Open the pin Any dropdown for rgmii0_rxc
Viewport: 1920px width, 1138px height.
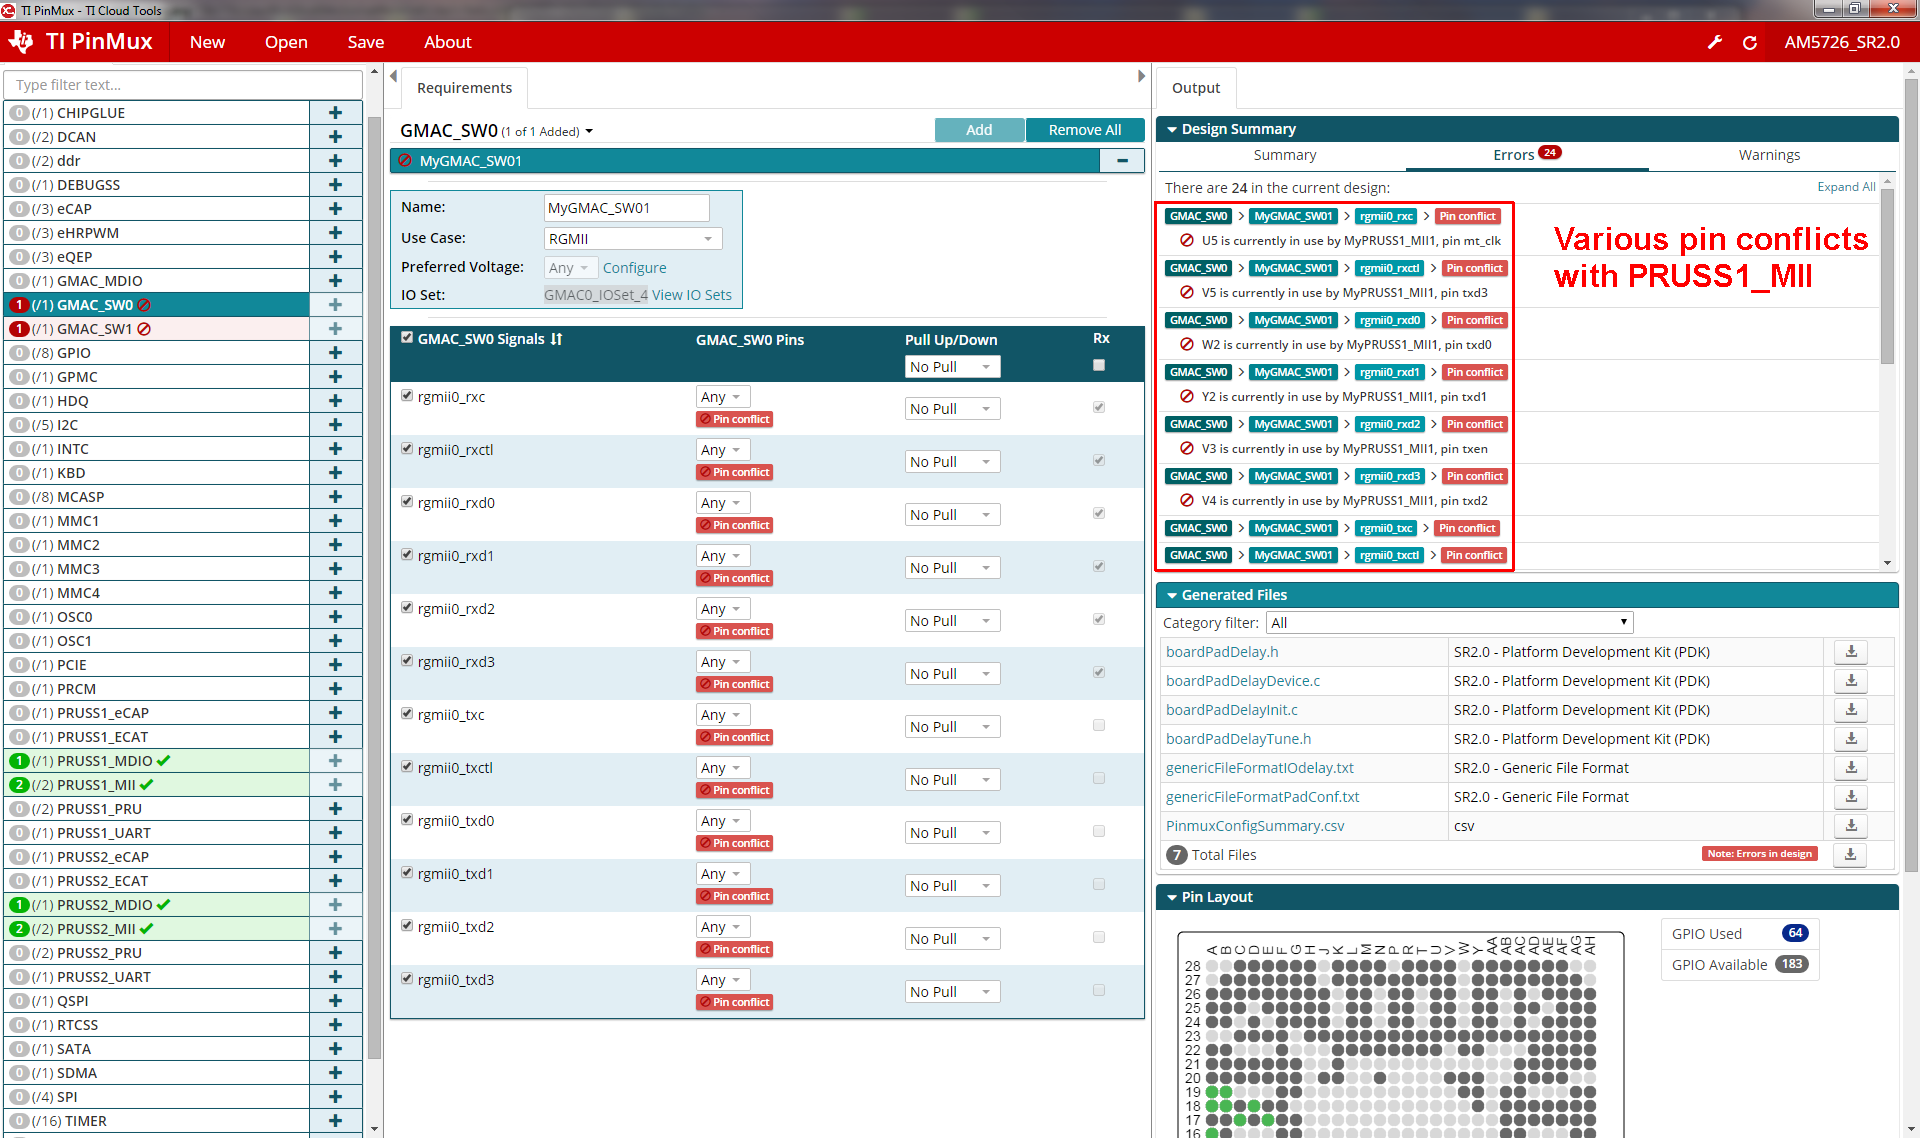[723, 397]
